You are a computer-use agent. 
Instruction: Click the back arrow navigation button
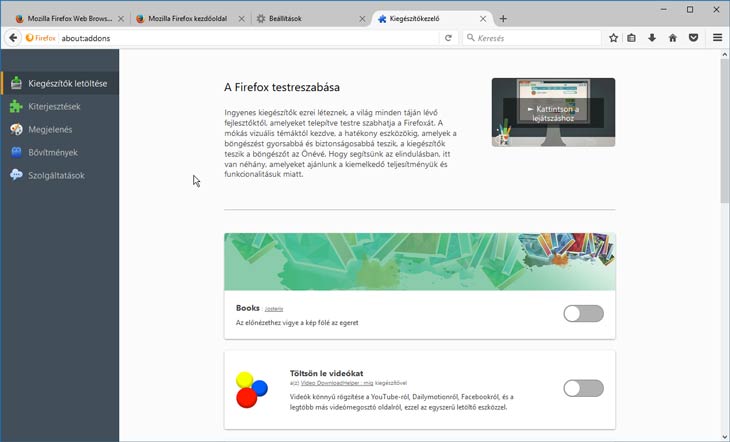(x=13, y=38)
